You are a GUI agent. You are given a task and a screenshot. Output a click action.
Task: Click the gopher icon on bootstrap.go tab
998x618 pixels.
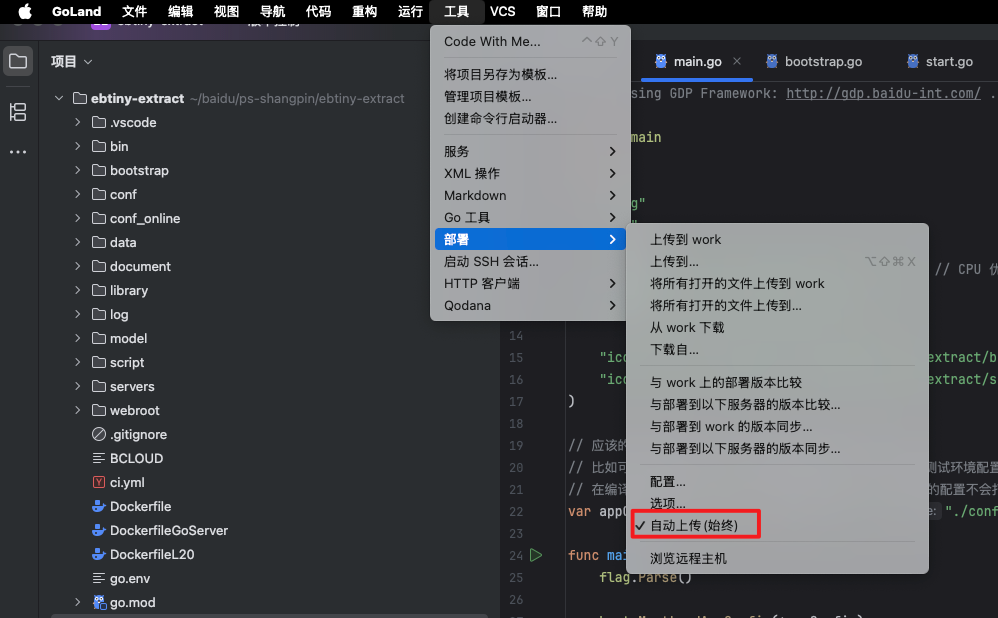(771, 61)
